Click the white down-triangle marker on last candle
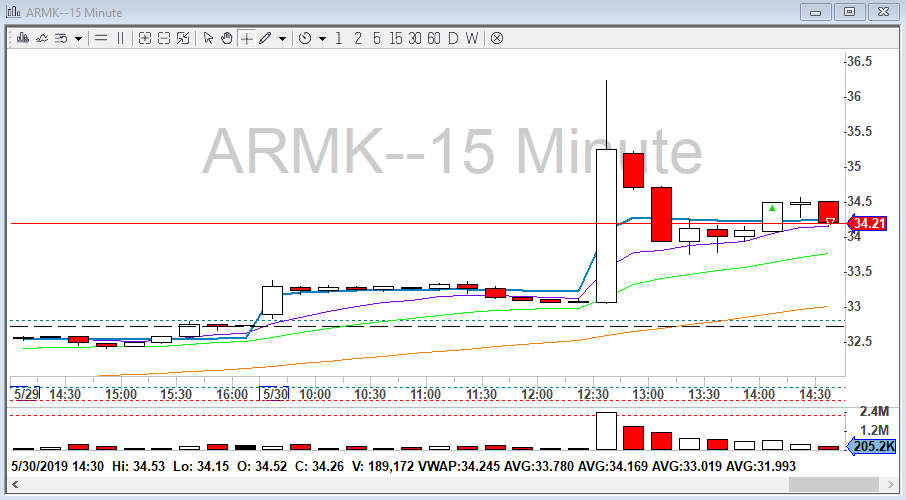 click(830, 221)
